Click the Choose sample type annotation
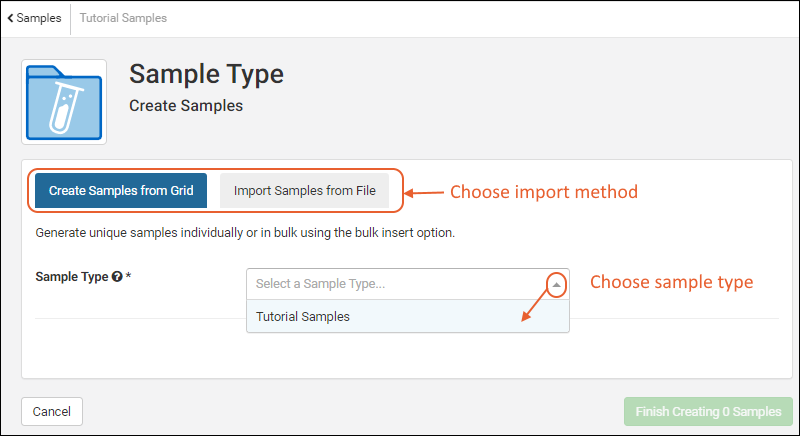Image resolution: width=800 pixels, height=436 pixels. pos(671,282)
